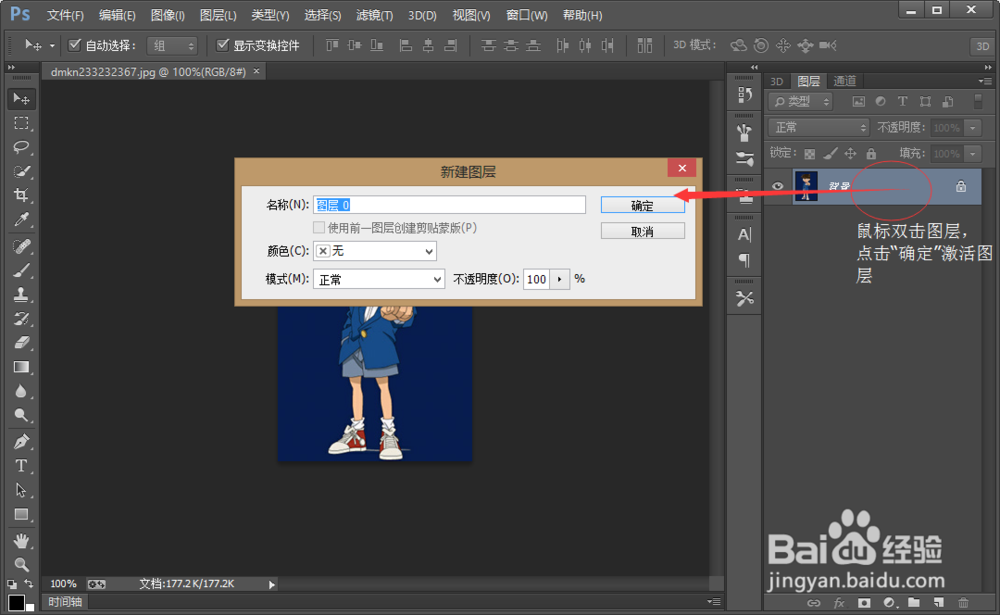
Task: Select the Quick Selection tool
Action: (x=21, y=172)
